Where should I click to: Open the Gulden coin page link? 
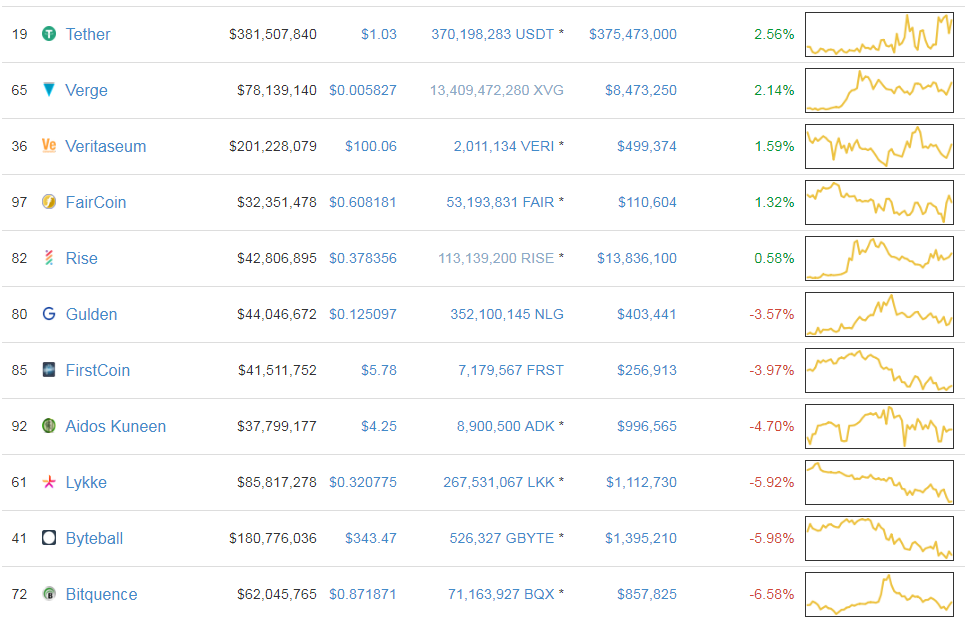pyautogui.click(x=91, y=315)
